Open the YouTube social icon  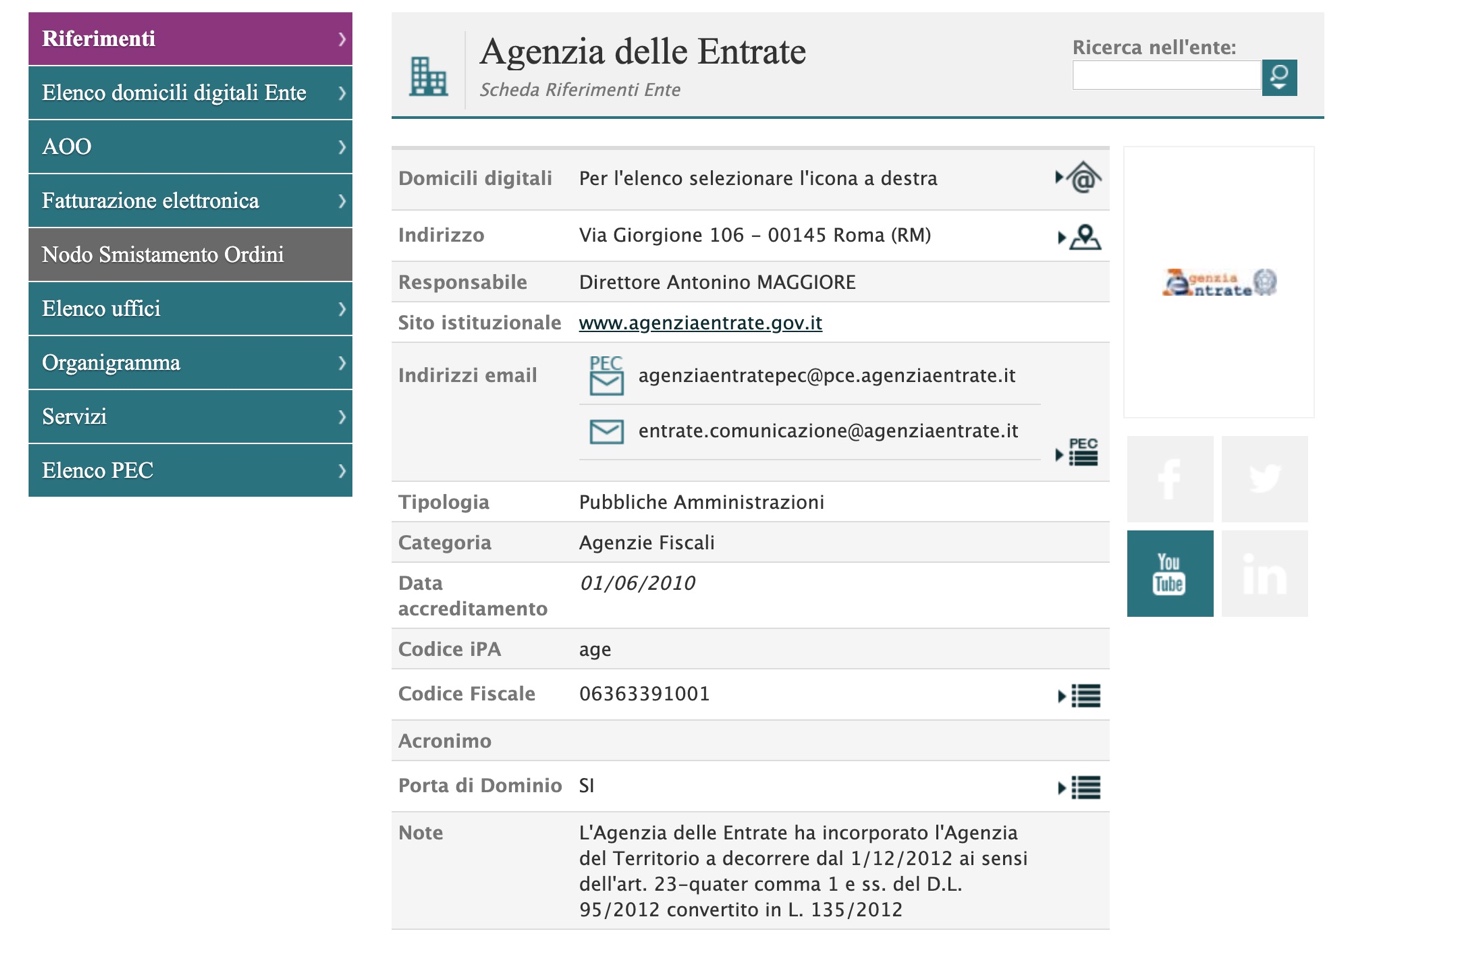tap(1170, 573)
